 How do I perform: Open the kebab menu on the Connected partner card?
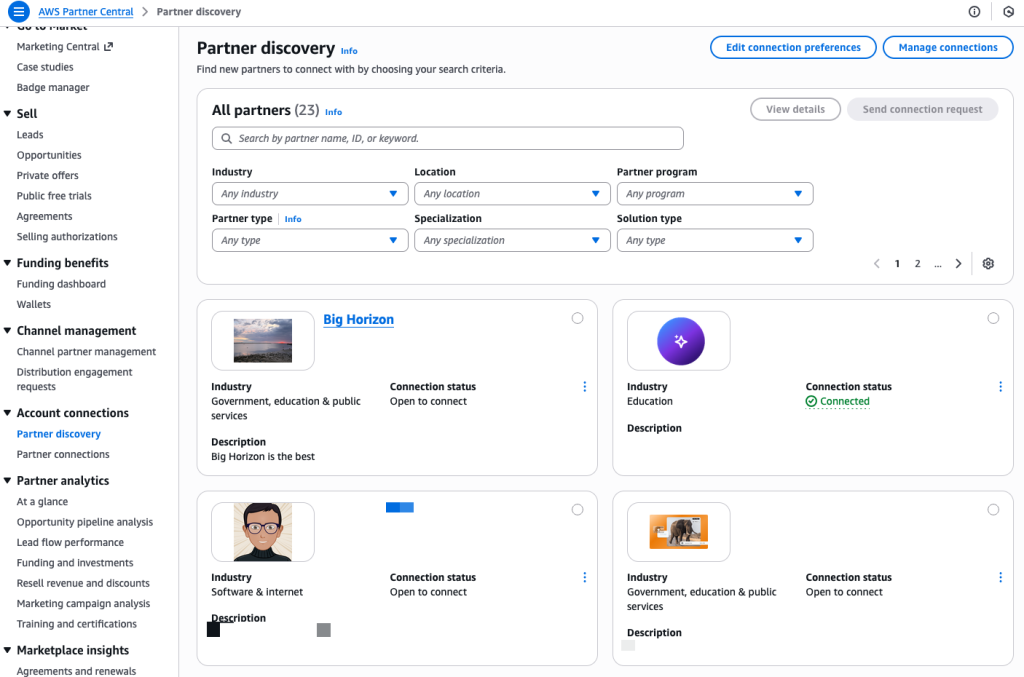[x=1000, y=386]
